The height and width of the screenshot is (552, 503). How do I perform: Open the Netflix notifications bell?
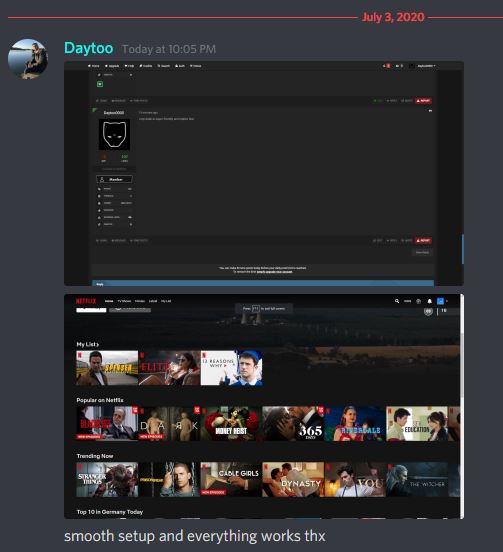tap(429, 301)
